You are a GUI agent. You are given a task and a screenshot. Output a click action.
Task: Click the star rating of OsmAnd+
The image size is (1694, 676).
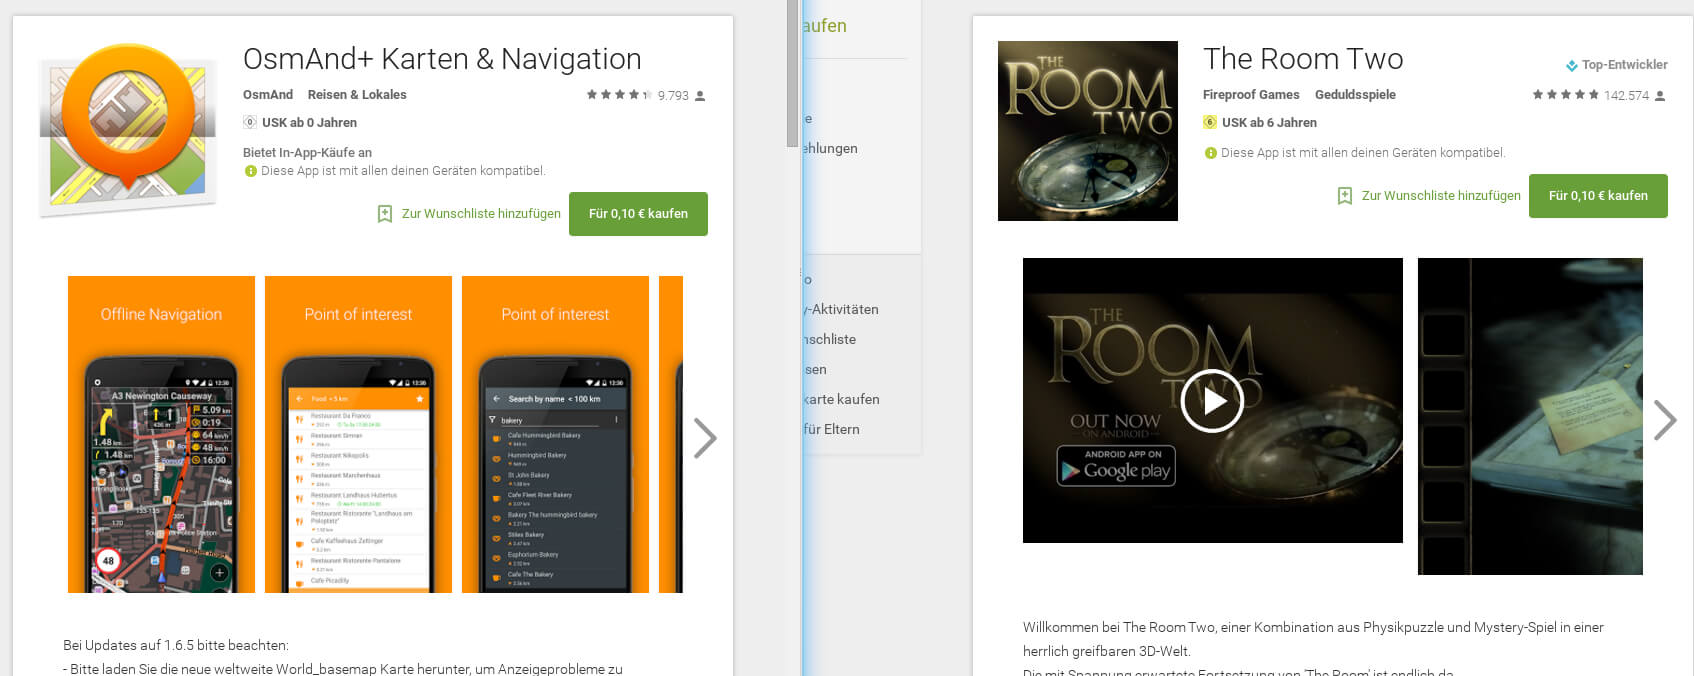619,95
